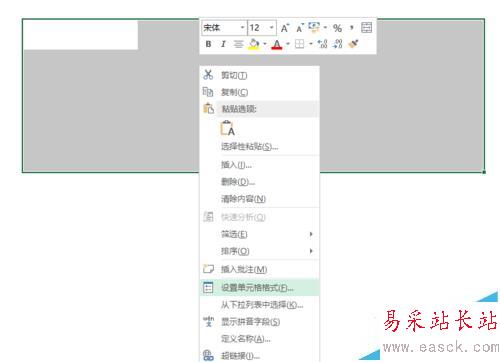Screen dimensions: 500x362
Task: Click 超链接(I) hyperlink entry
Action: (259, 355)
